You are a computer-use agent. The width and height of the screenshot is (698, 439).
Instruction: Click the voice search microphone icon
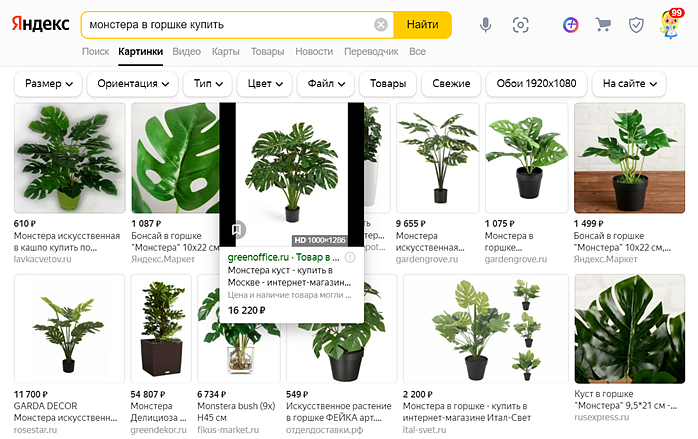coord(486,24)
